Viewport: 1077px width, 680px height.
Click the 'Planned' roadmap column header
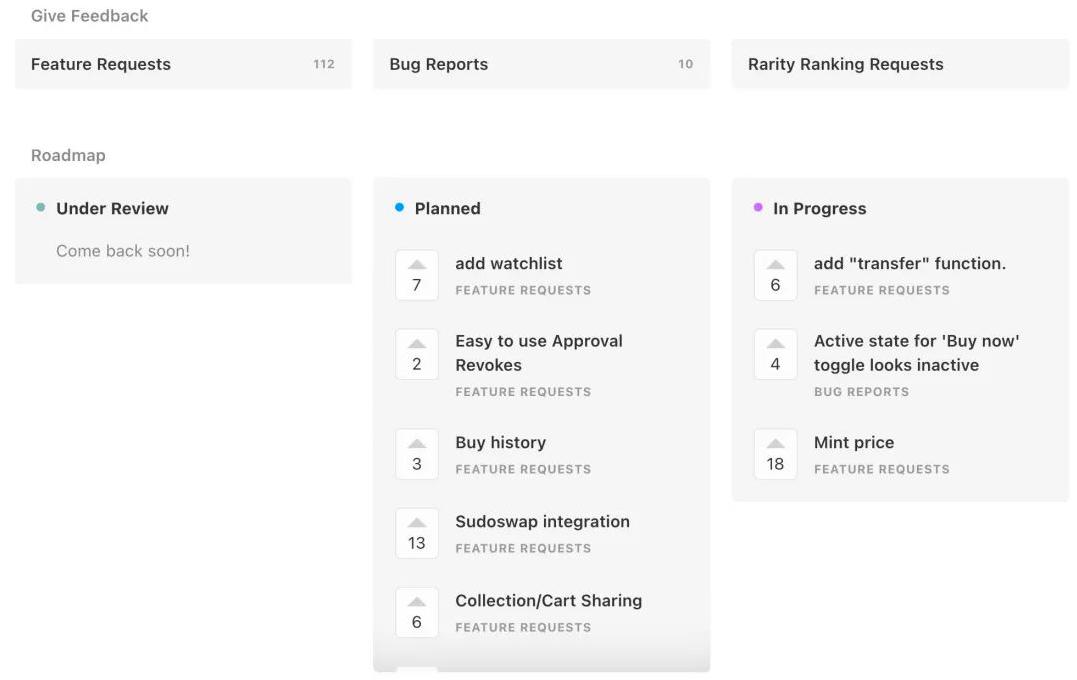click(447, 209)
